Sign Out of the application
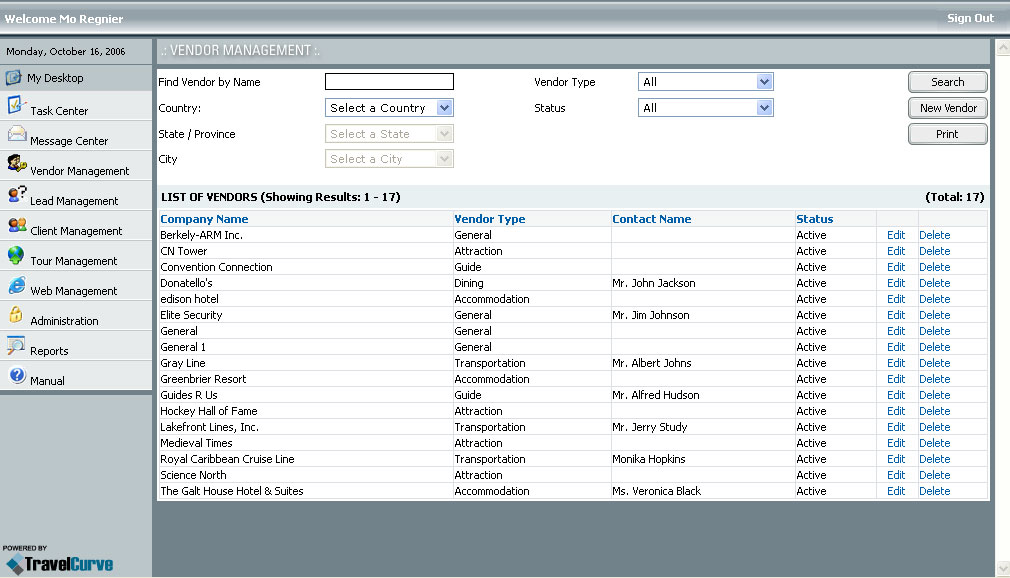This screenshot has height=578, width=1010. [x=970, y=18]
